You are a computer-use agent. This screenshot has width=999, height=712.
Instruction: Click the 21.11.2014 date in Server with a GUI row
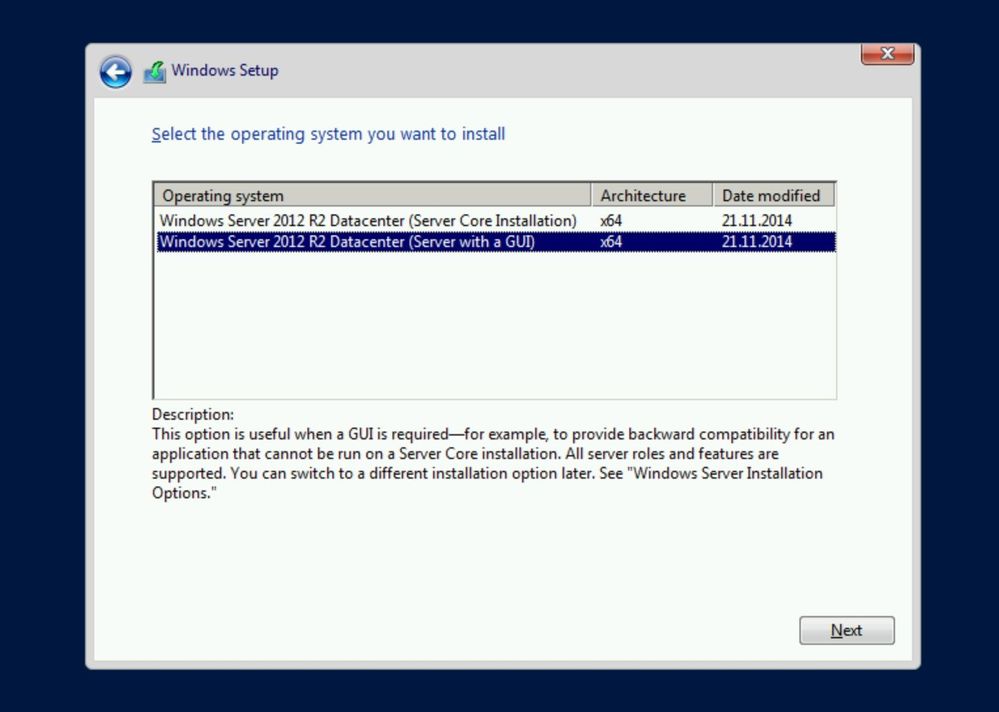pyautogui.click(x=757, y=242)
